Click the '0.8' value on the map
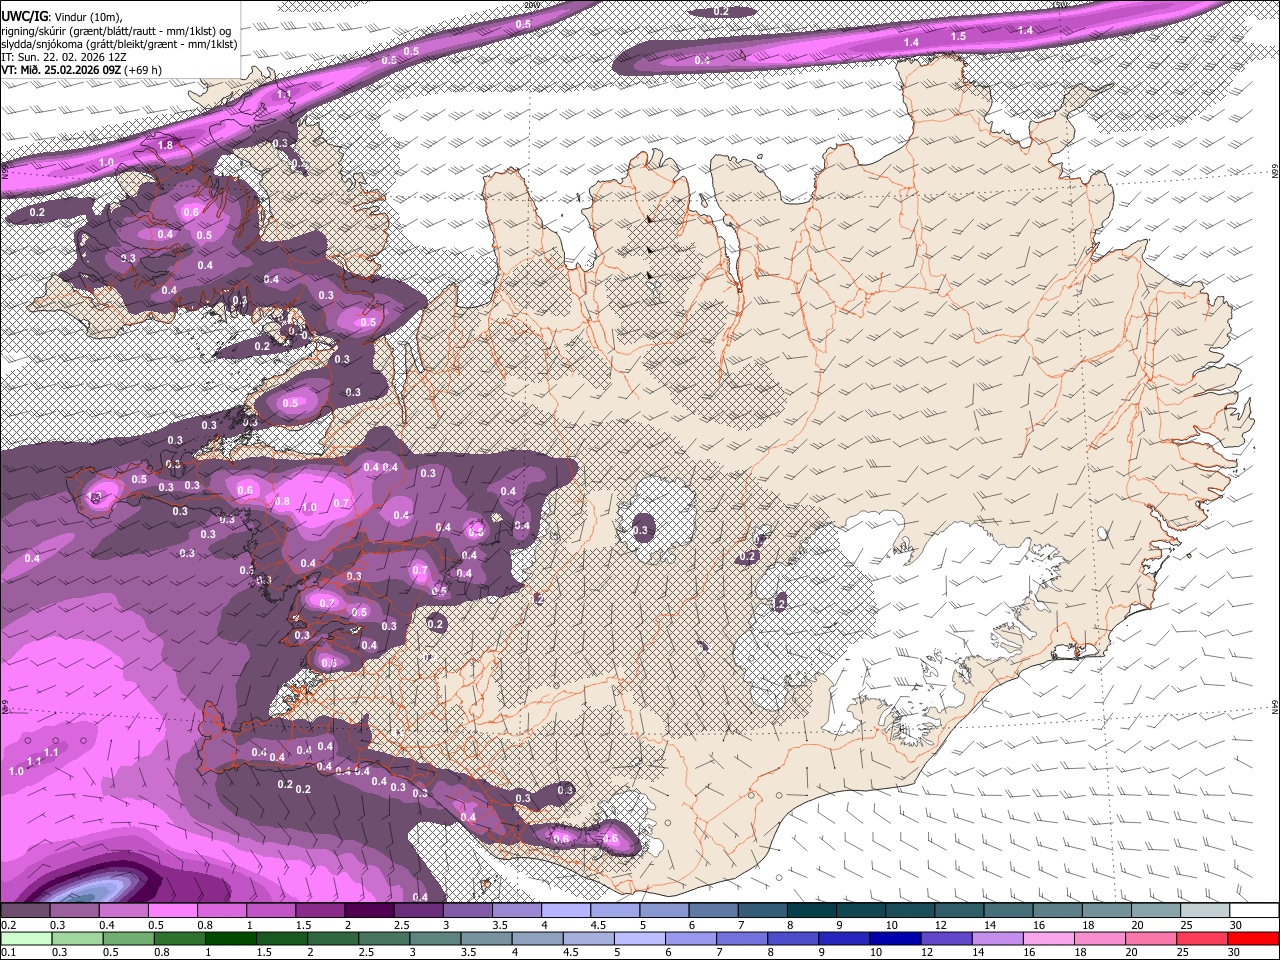Viewport: 1280px width, 960px height. pyautogui.click(x=283, y=501)
